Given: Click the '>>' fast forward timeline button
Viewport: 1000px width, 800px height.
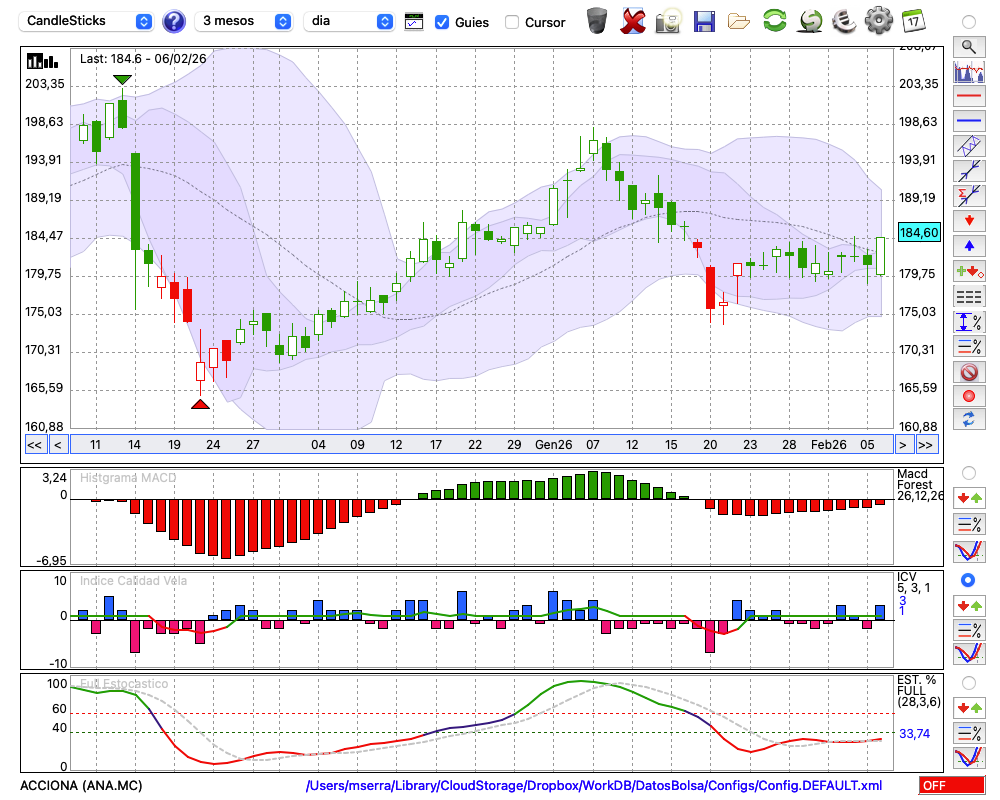Looking at the screenshot, I should click(x=926, y=444).
